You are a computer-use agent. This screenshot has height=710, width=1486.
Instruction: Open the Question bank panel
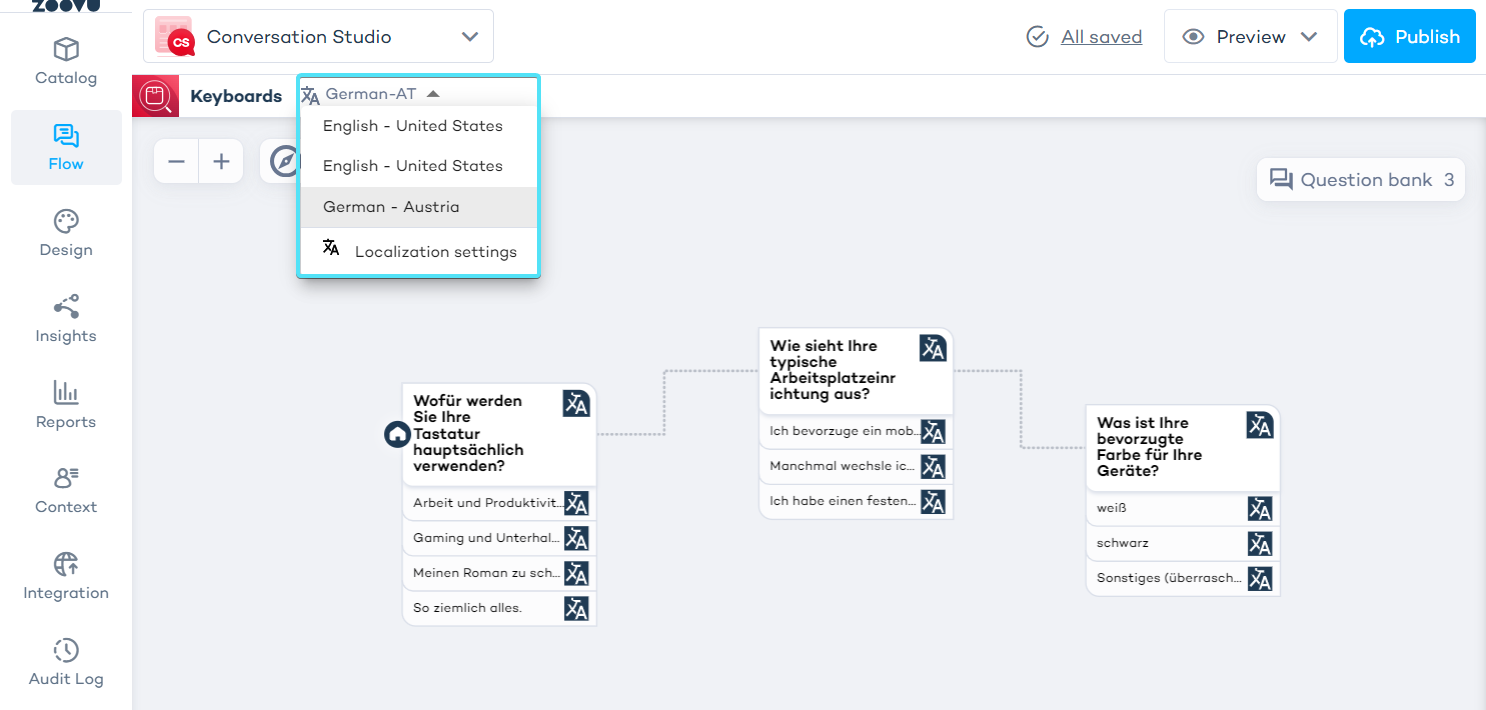pos(1361,180)
